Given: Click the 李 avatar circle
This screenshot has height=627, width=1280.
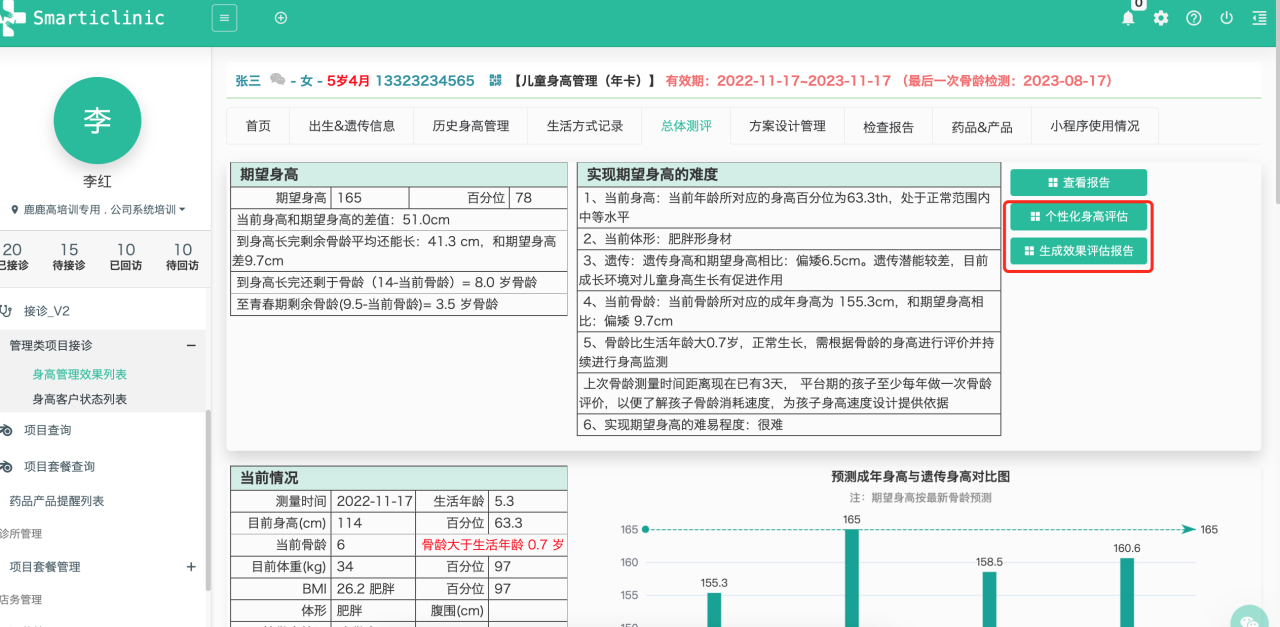Looking at the screenshot, I should 97,120.
